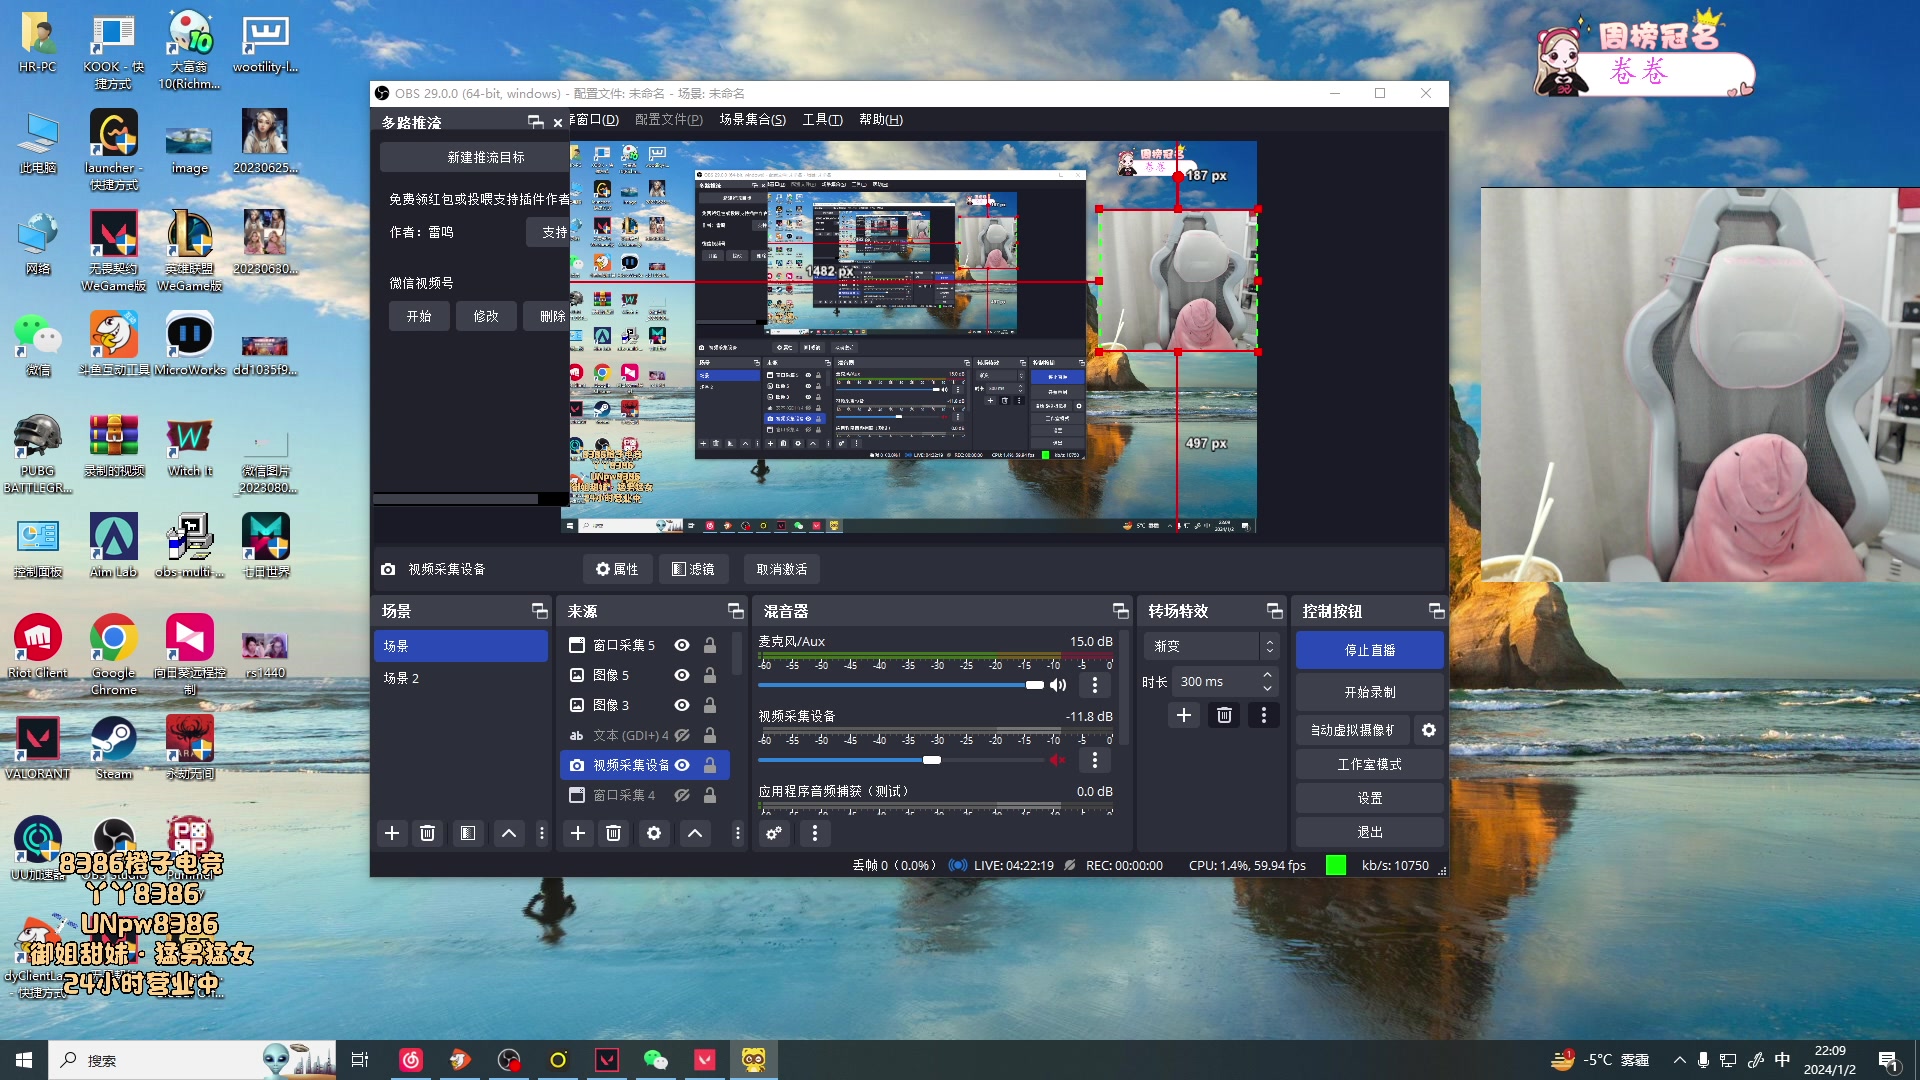Delete transition with trash icon

1224,715
